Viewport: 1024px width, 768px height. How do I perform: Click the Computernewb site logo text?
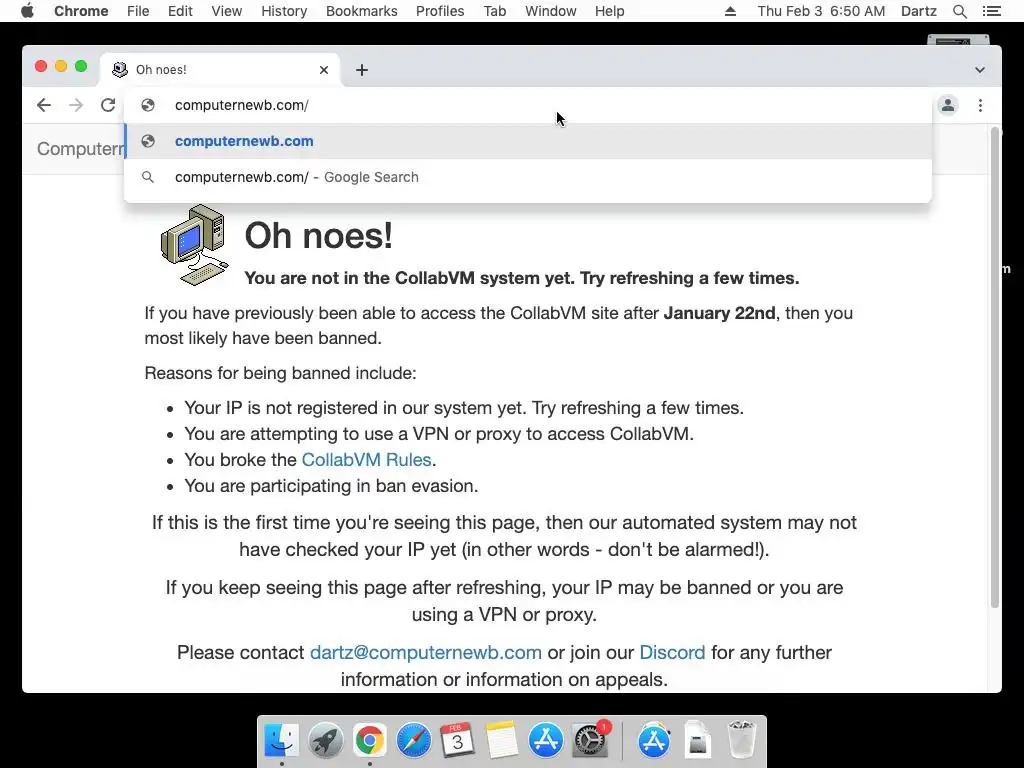point(80,149)
